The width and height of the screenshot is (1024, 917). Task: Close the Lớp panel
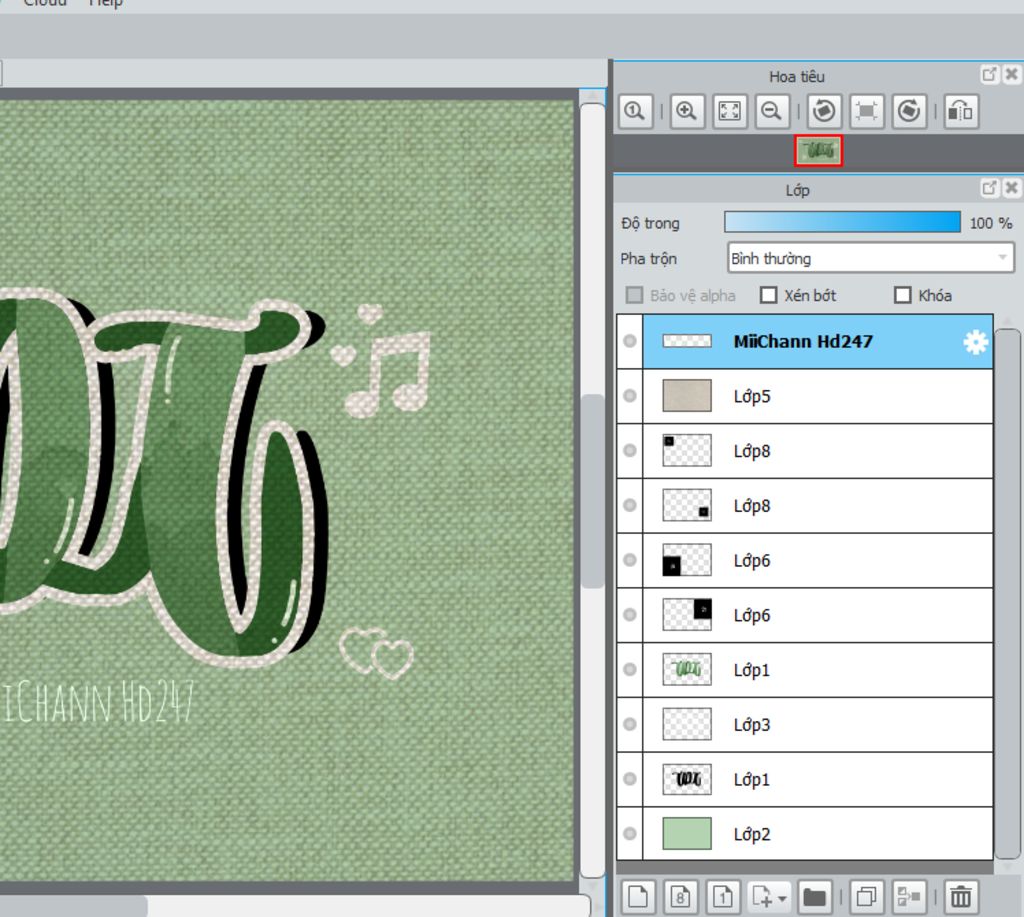click(1011, 188)
